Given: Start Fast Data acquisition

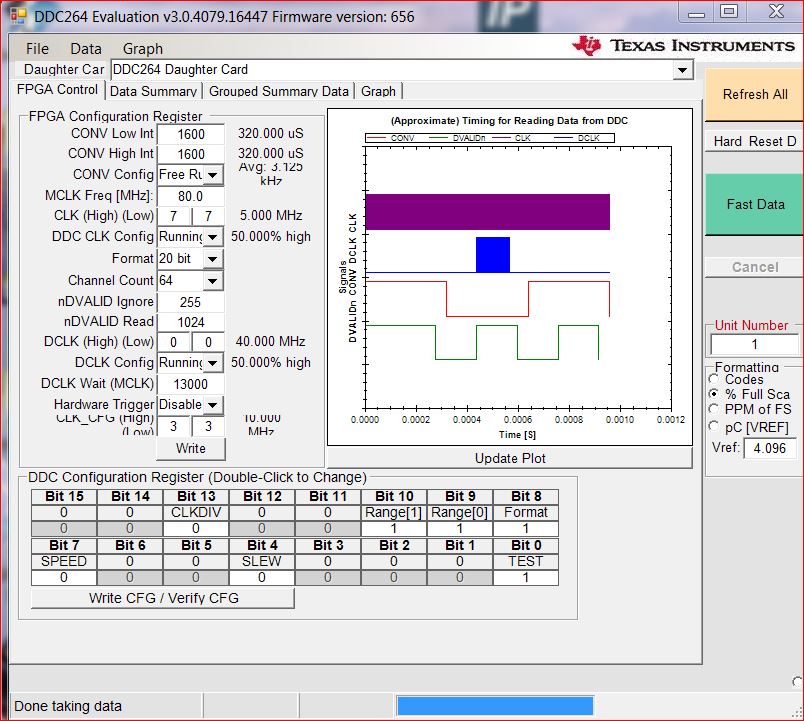Looking at the screenshot, I should tap(754, 205).
